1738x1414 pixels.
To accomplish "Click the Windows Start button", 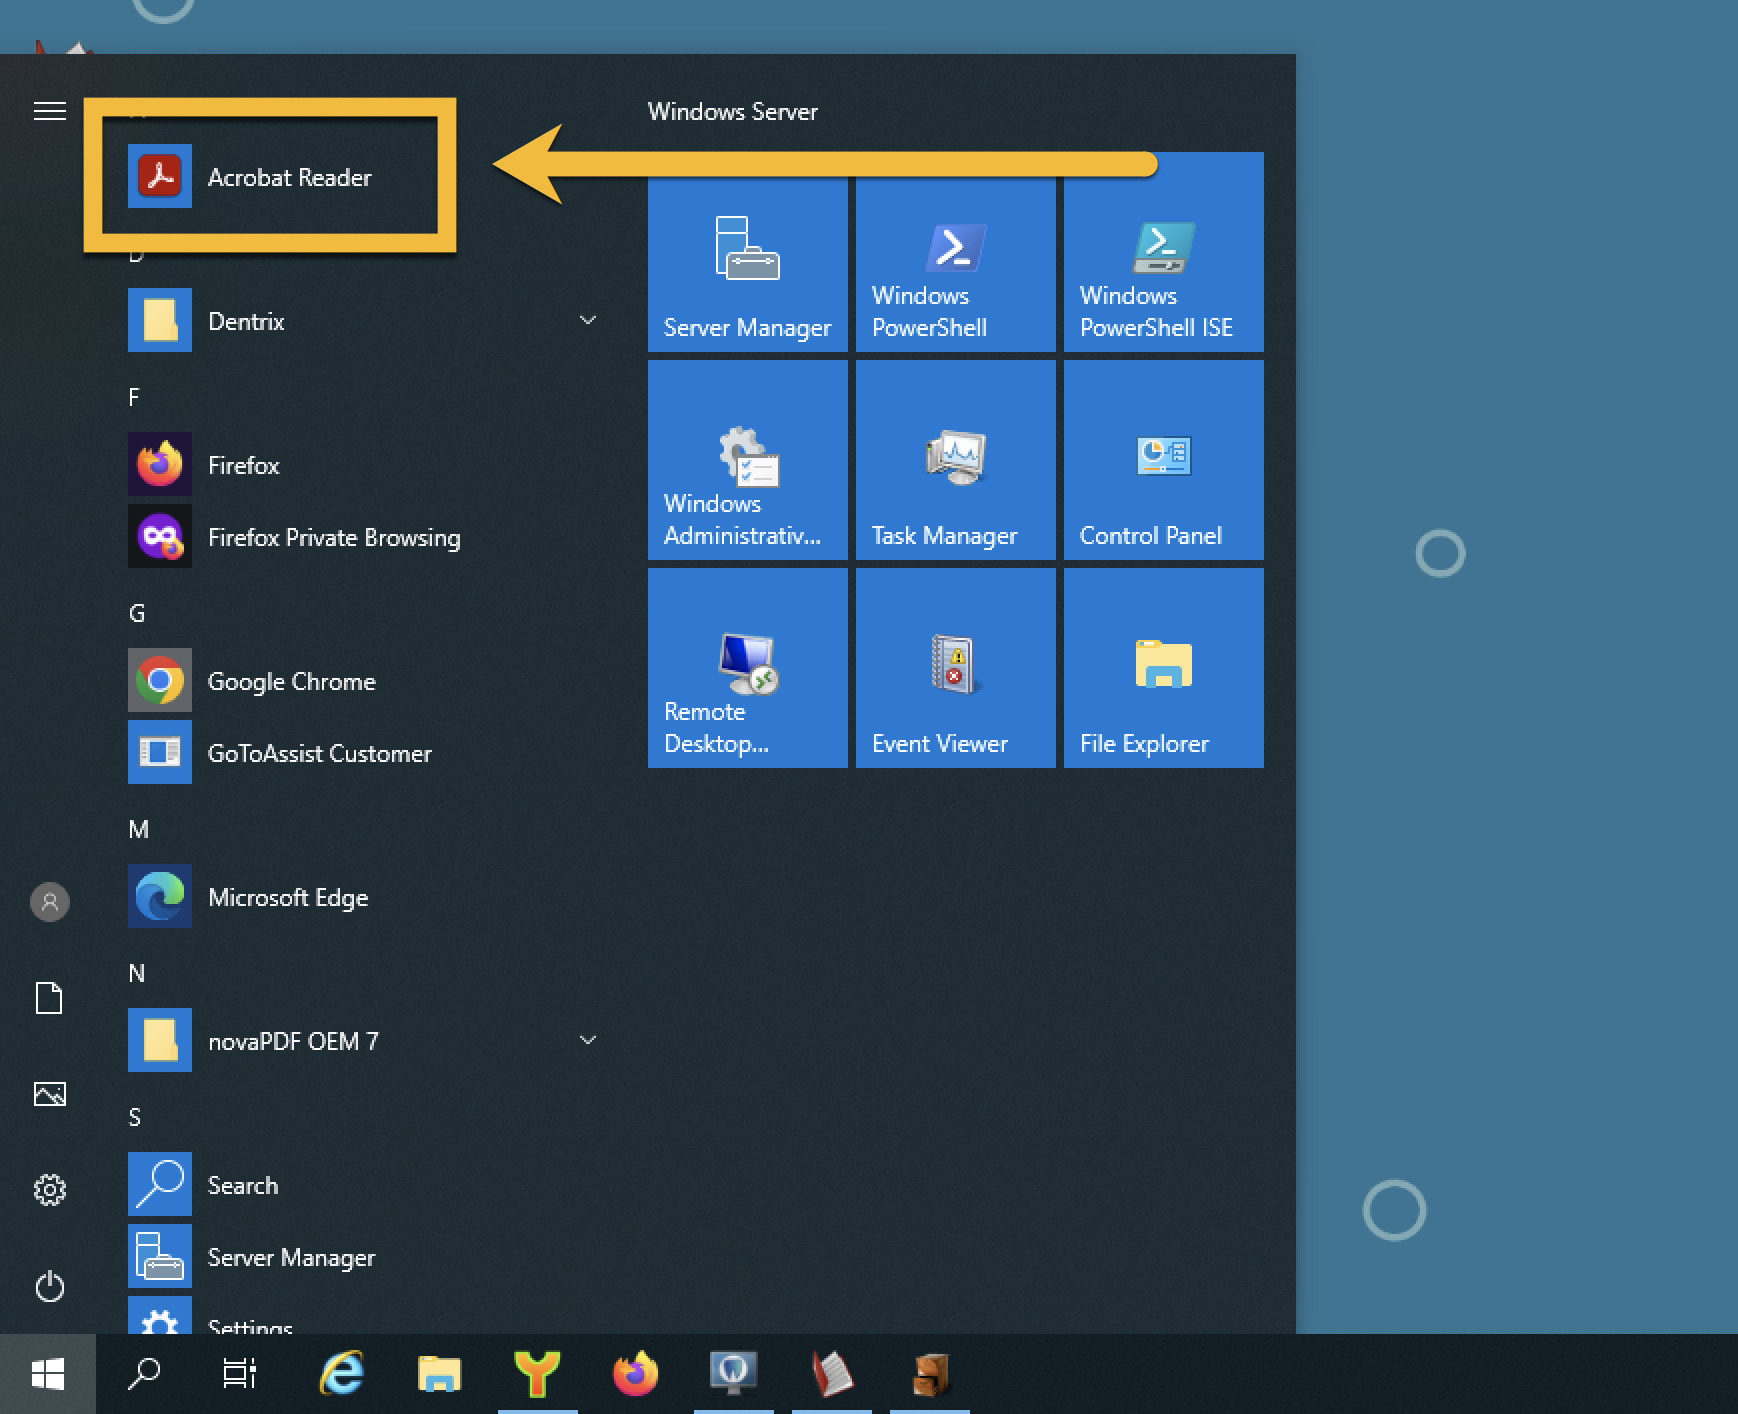I will pyautogui.click(x=48, y=1374).
